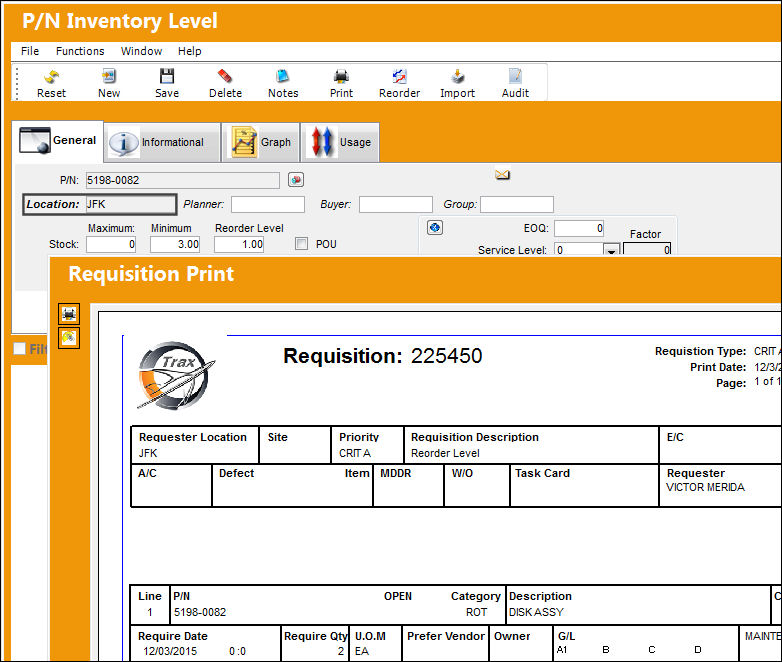Toggle the Filter checkbox at left edge
The width and height of the screenshot is (782, 662).
(x=19, y=348)
